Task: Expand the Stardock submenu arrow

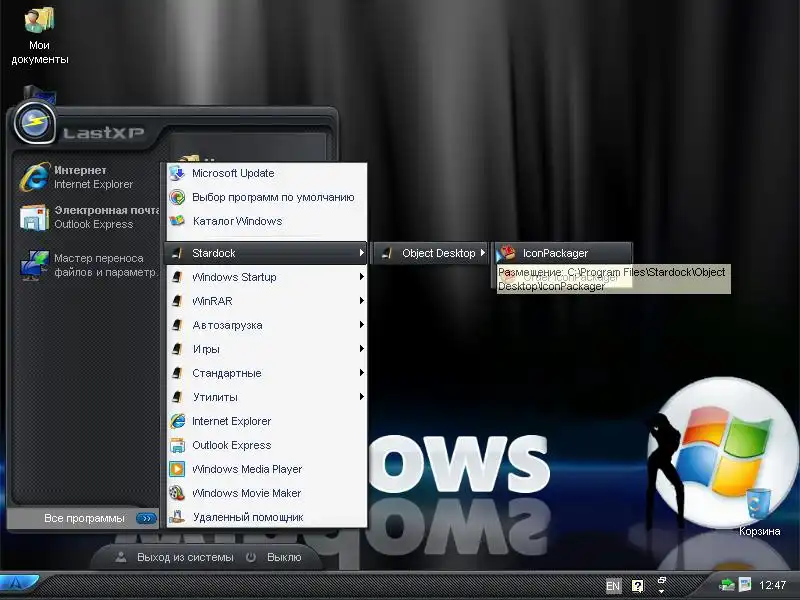Action: pyautogui.click(x=361, y=253)
